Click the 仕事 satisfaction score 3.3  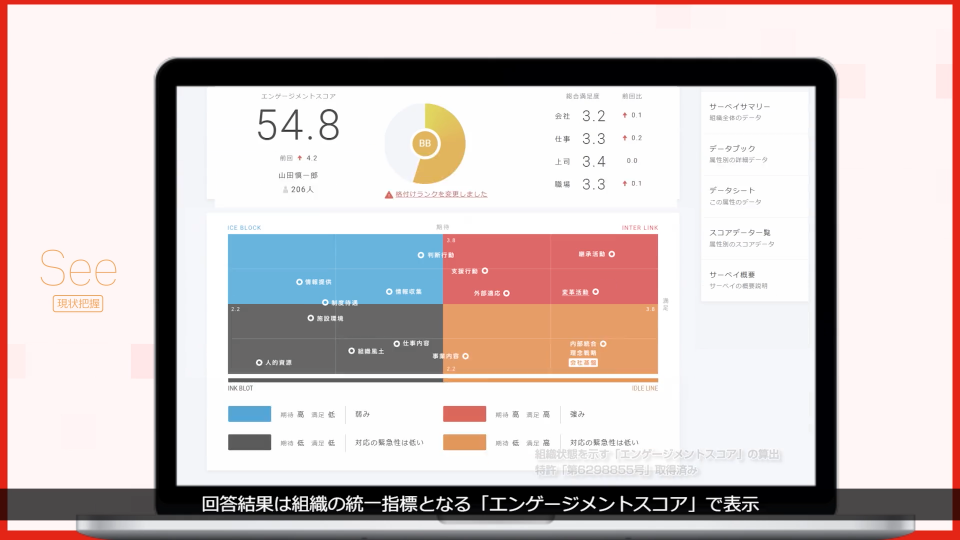(x=593, y=139)
